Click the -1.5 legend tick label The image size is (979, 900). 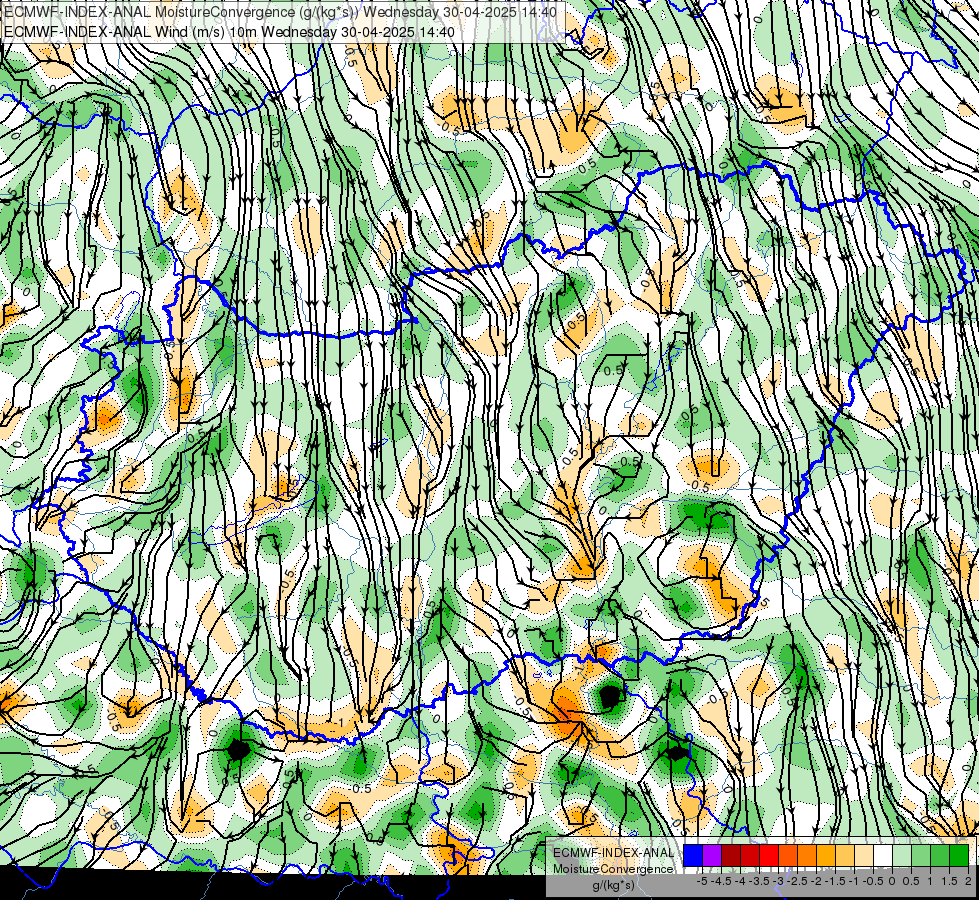(835, 881)
